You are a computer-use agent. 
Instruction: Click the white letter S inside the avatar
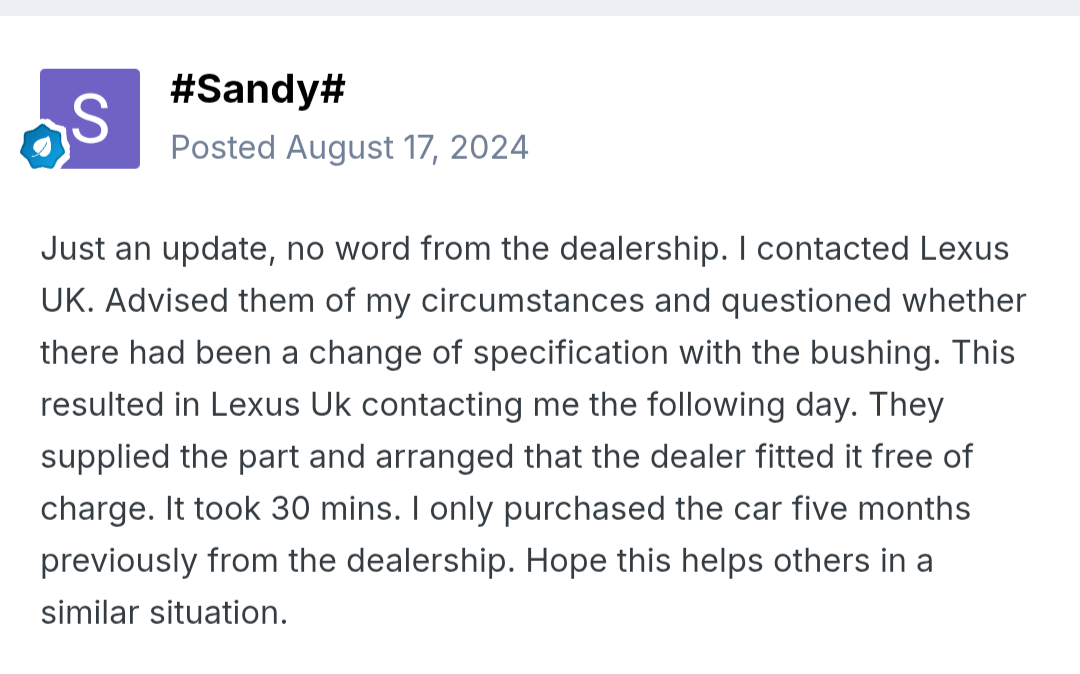[90, 118]
